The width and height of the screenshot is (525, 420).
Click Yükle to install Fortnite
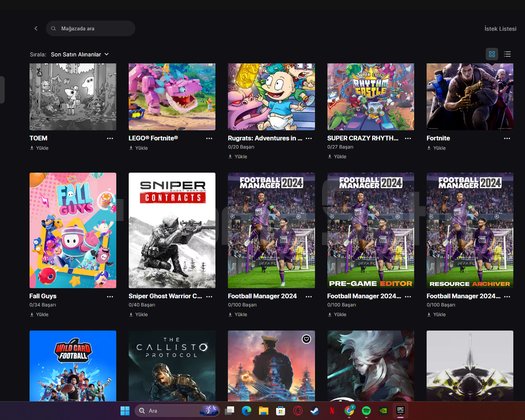coord(436,148)
